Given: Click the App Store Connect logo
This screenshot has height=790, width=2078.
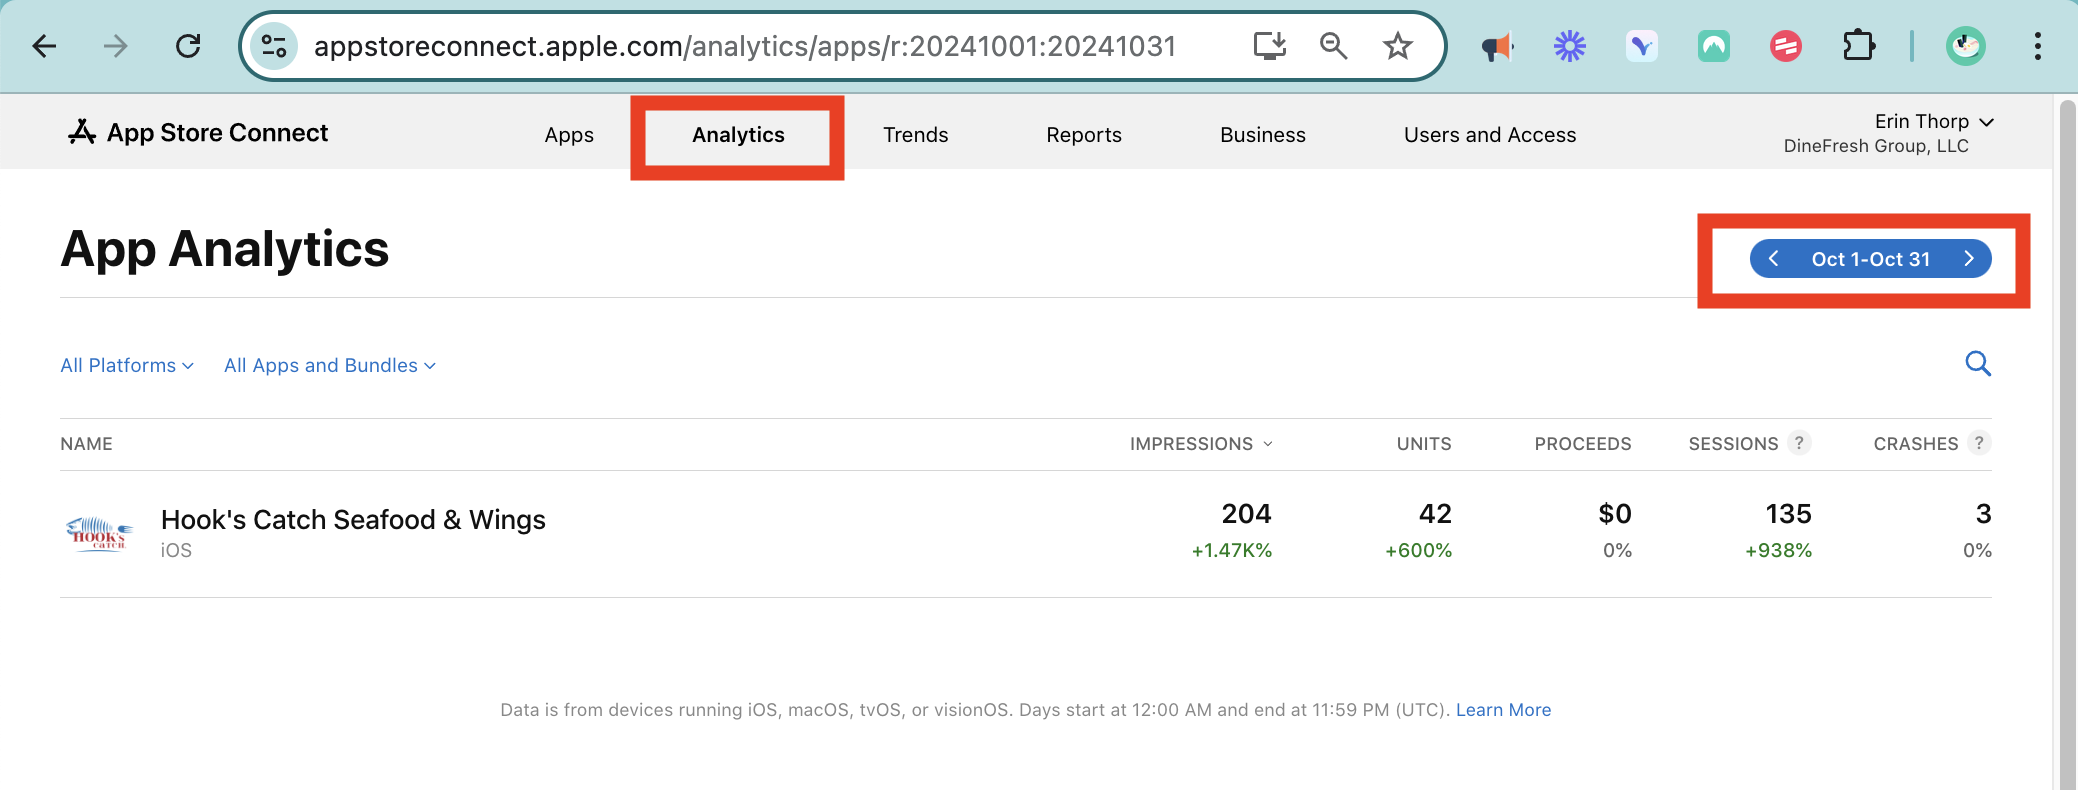Looking at the screenshot, I should (198, 132).
